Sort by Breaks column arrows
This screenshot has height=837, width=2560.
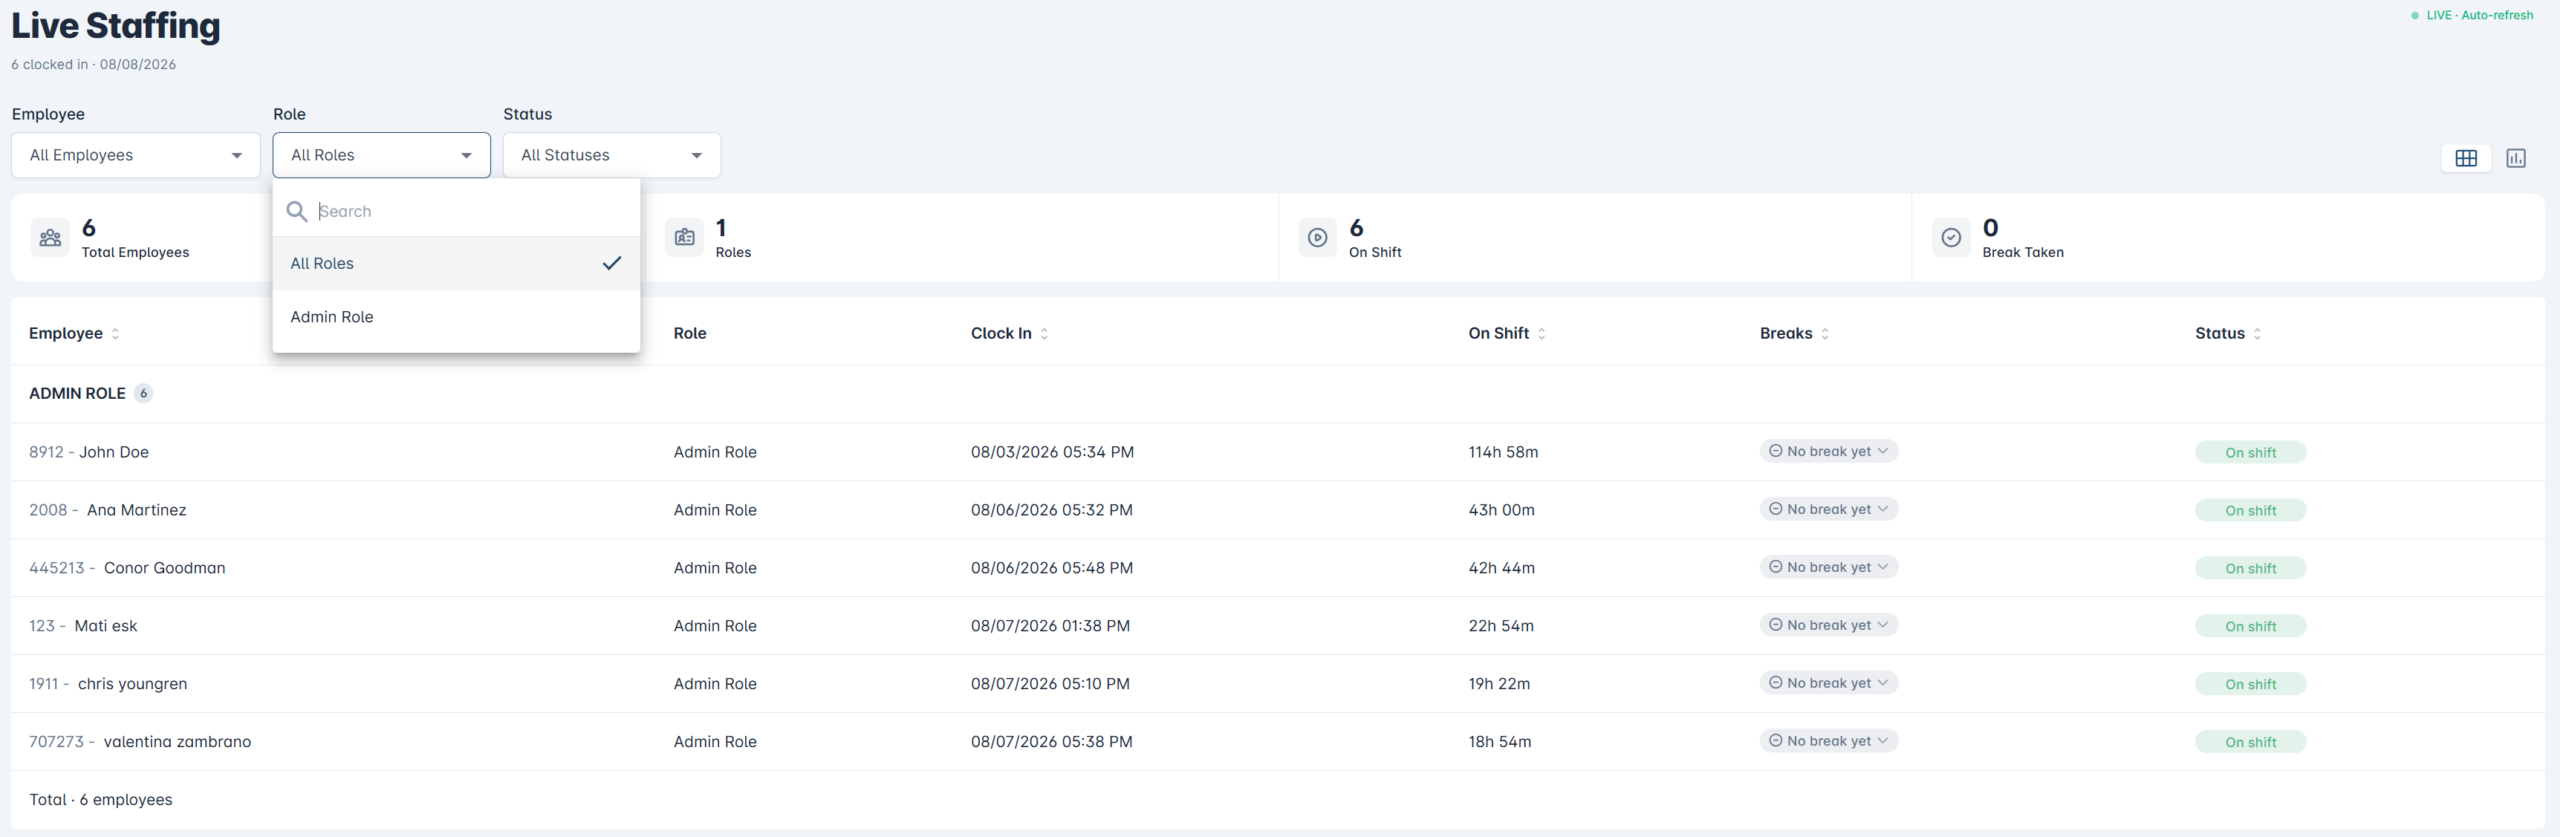[x=1825, y=334]
